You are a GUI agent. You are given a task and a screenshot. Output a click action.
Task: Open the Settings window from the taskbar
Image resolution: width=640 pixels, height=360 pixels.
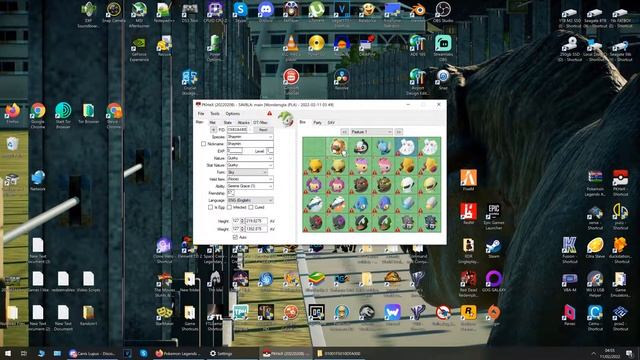pyautogui.click(x=221, y=353)
